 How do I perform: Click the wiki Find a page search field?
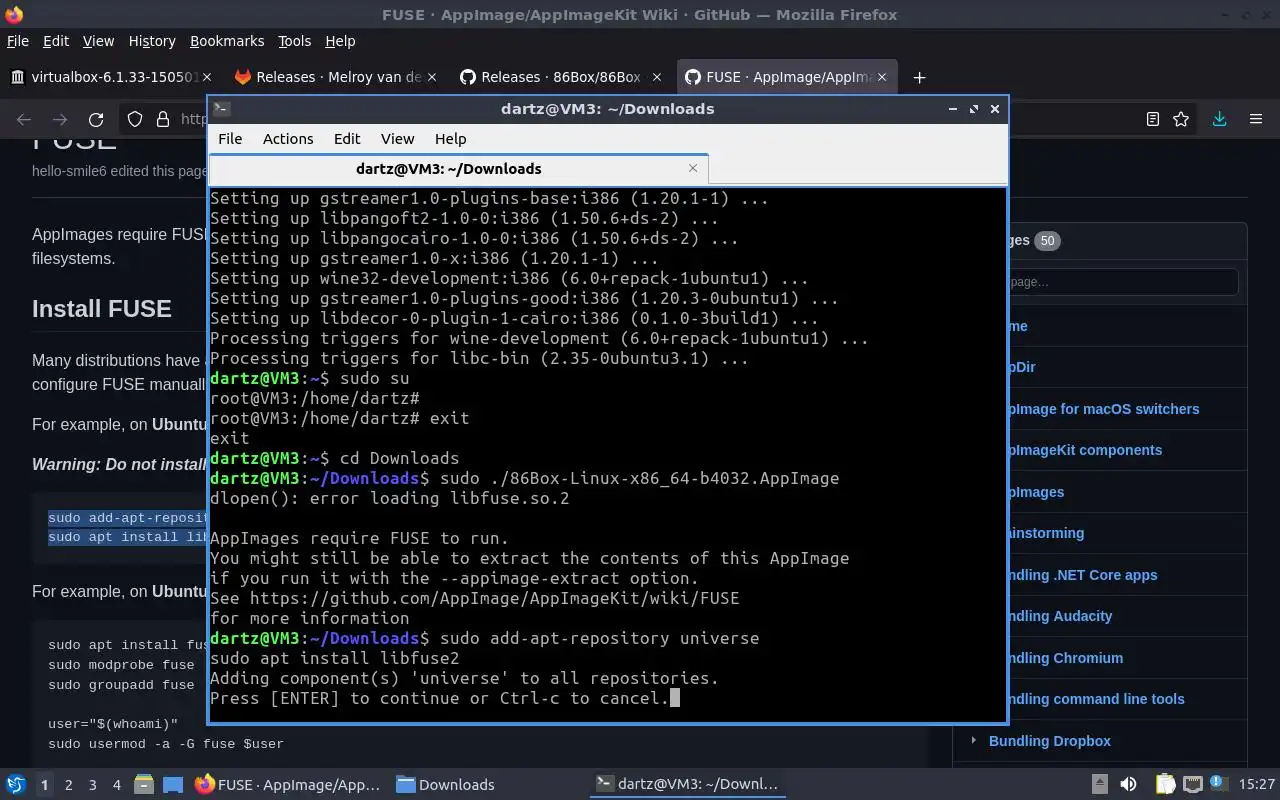coord(1123,282)
